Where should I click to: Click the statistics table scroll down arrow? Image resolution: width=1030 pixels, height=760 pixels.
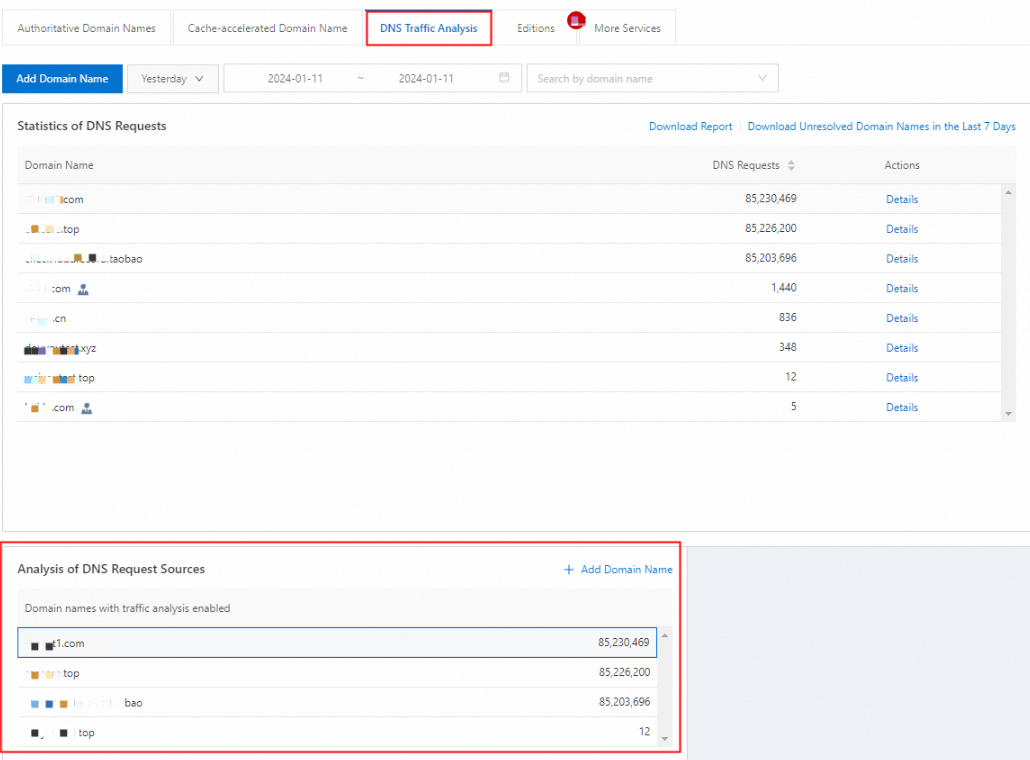click(1008, 414)
